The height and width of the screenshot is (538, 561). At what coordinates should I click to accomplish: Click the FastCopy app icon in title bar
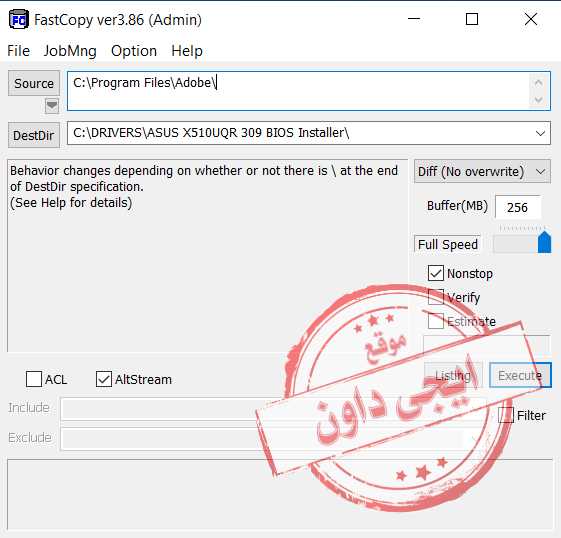point(18,19)
